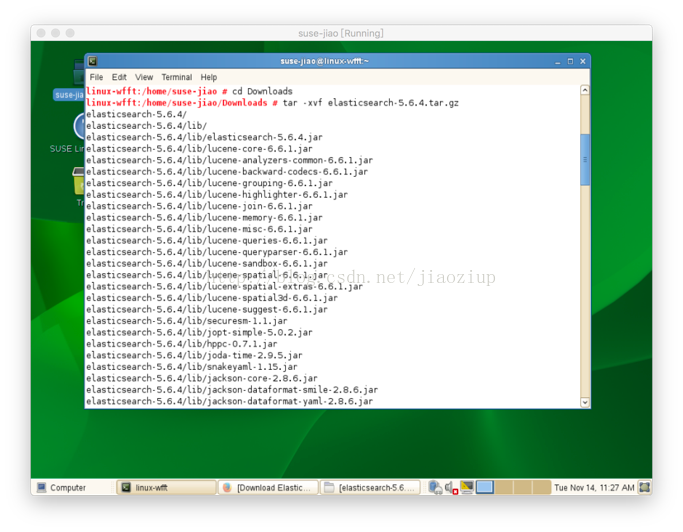Click line ending 'securesm-1.1.jar'

[x=187, y=321]
